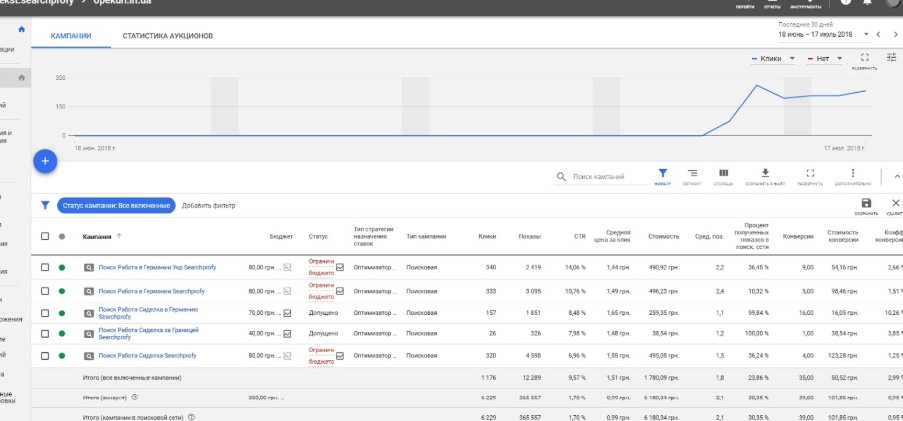Click the 70,00 грн. budget cell

(x=265, y=313)
